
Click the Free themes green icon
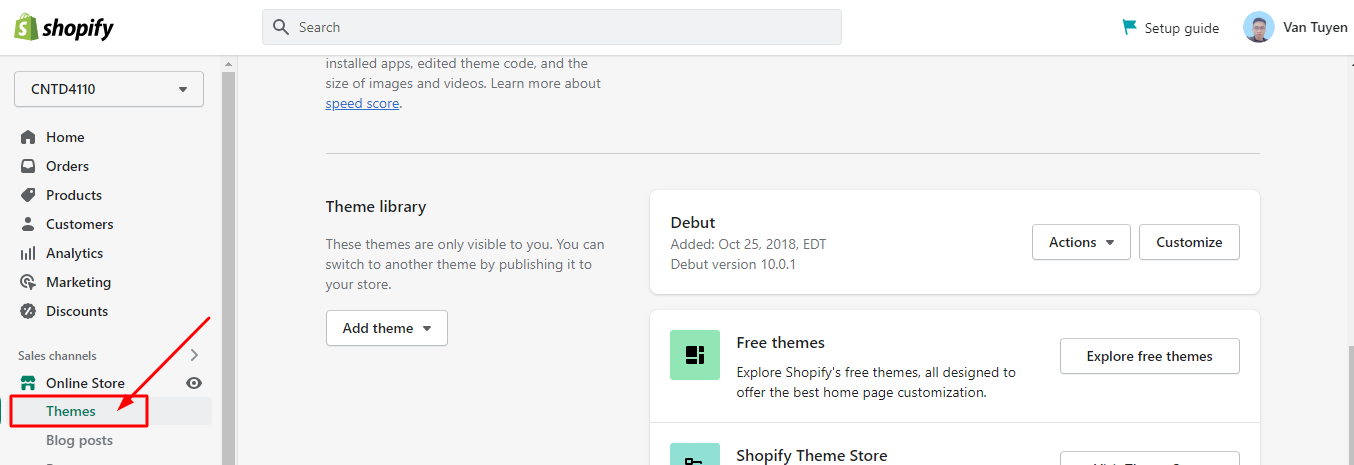pos(695,355)
